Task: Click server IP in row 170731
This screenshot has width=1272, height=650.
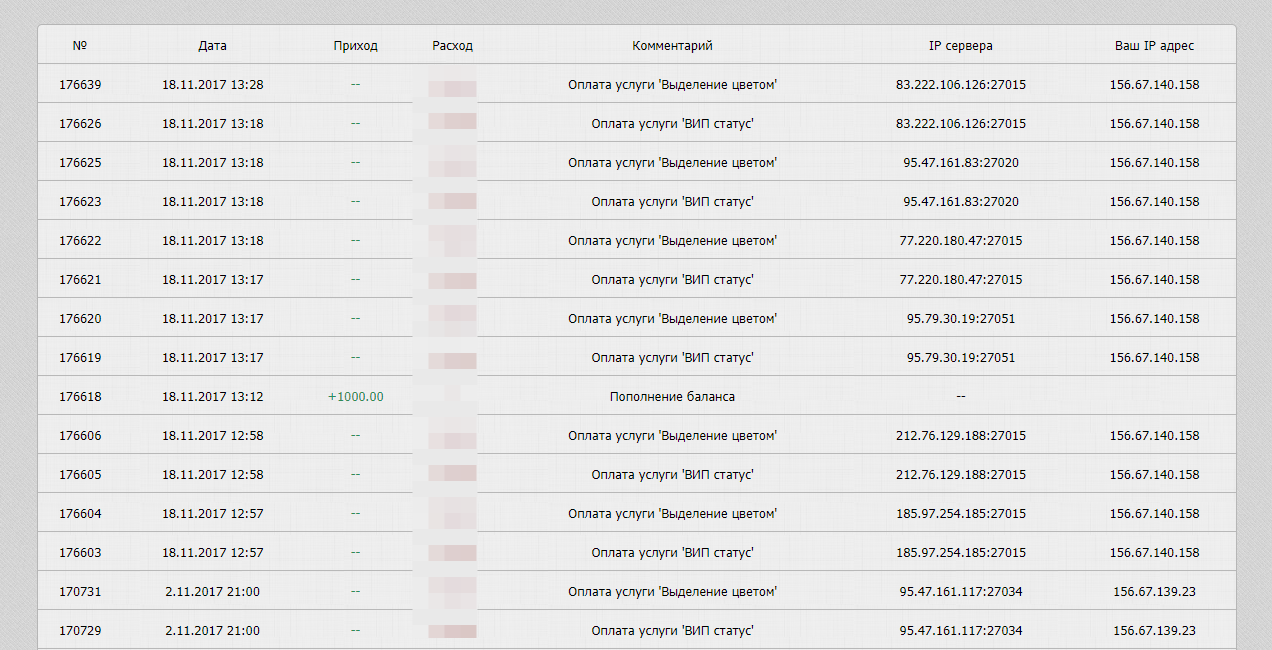Action: (x=961, y=592)
